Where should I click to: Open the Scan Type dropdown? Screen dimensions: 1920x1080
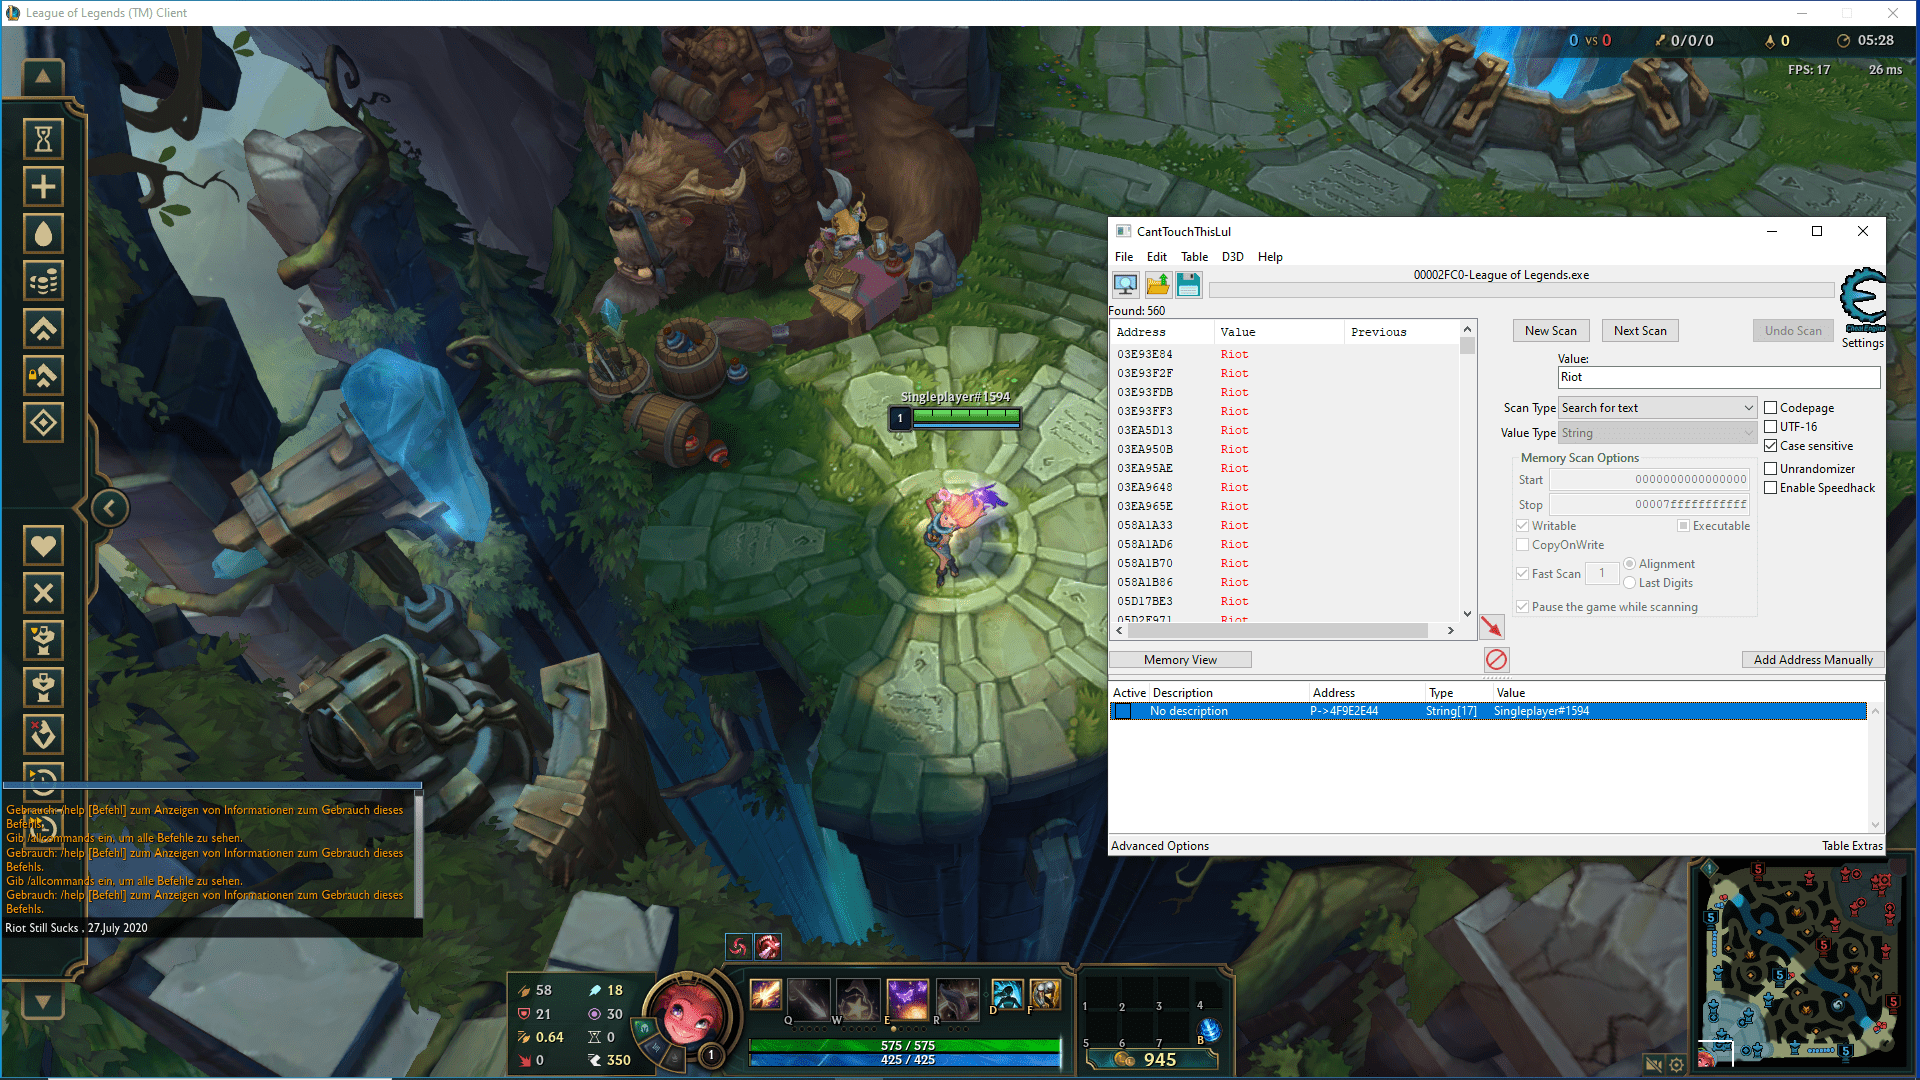(x=1657, y=408)
